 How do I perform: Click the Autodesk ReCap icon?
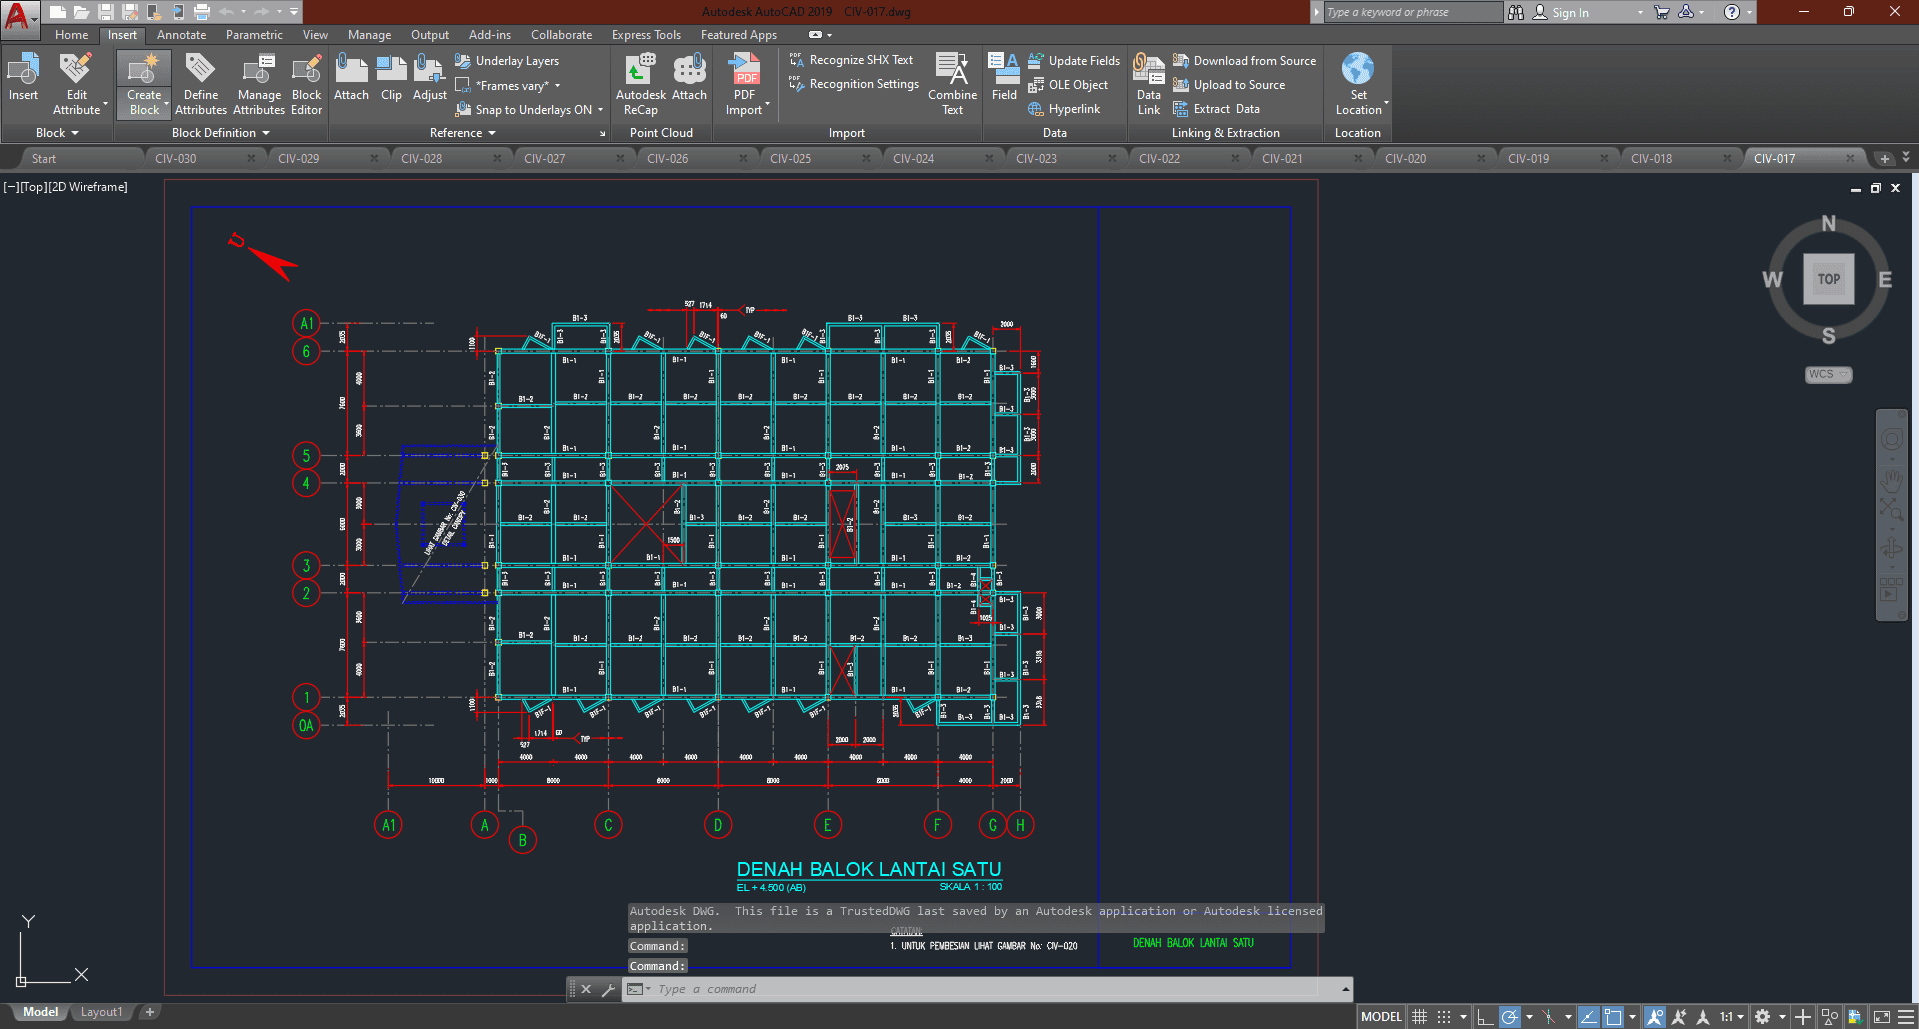640,70
